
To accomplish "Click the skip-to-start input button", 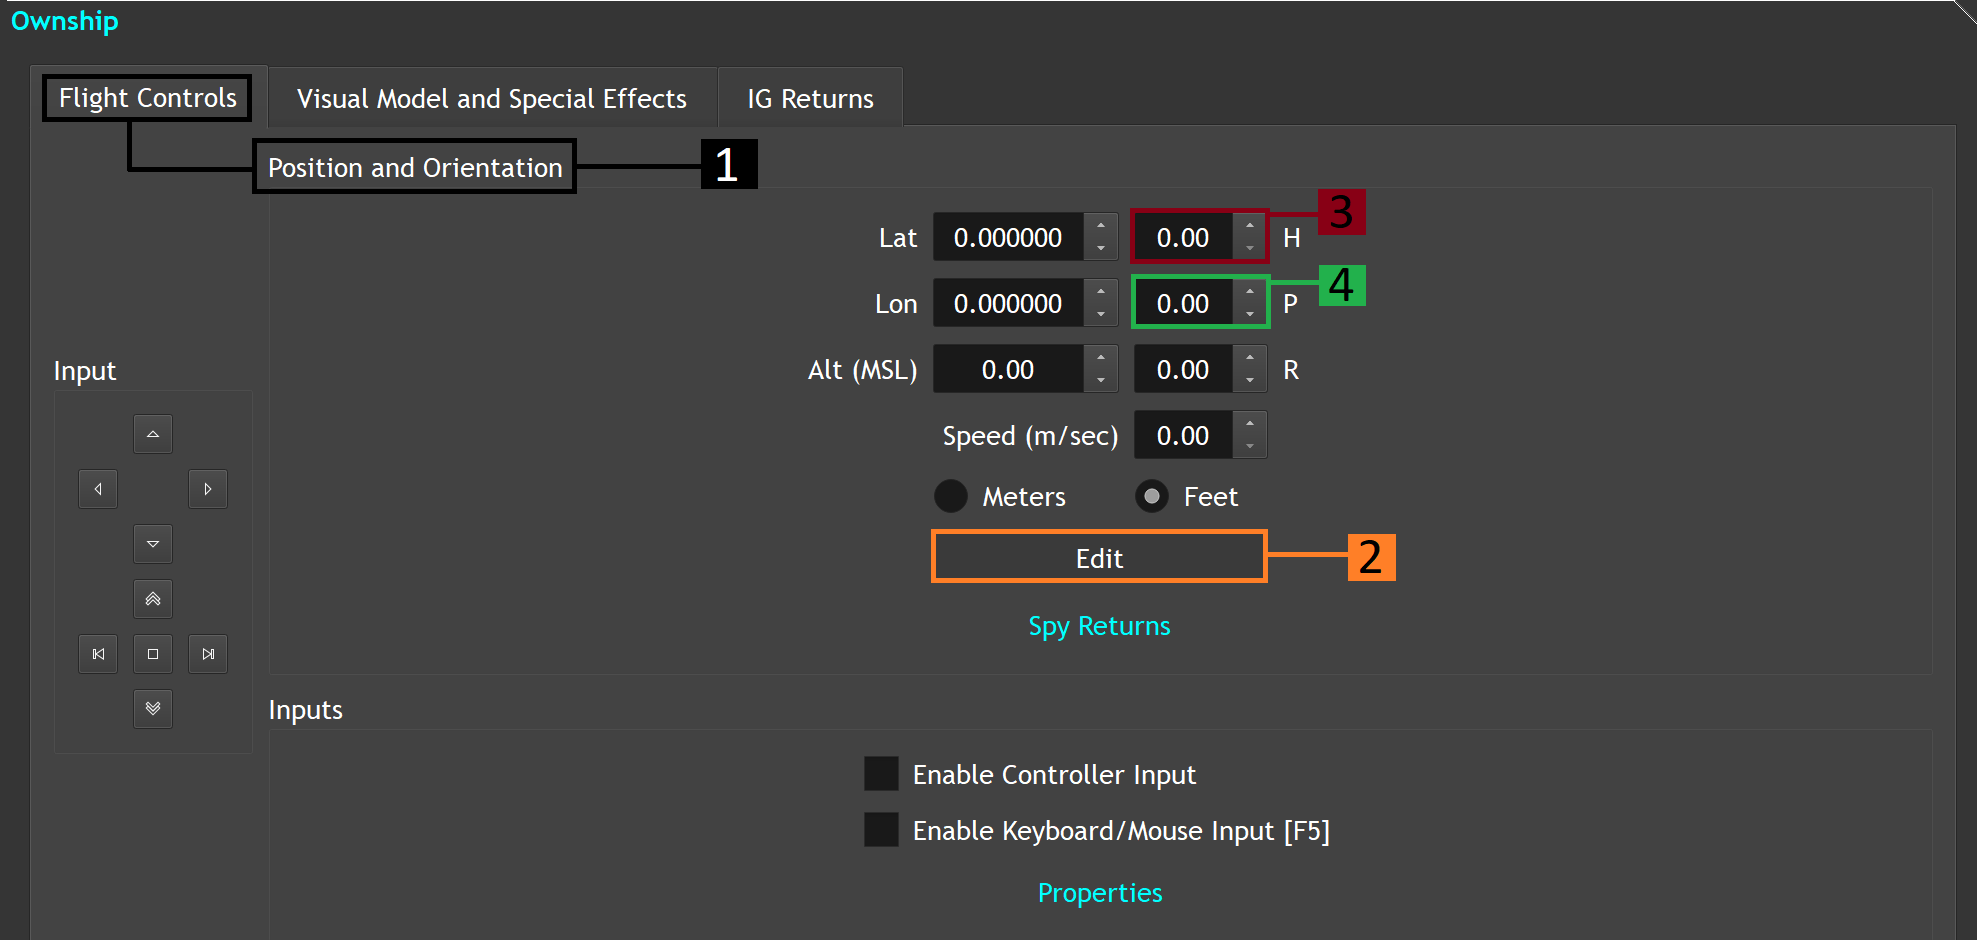I will [98, 654].
